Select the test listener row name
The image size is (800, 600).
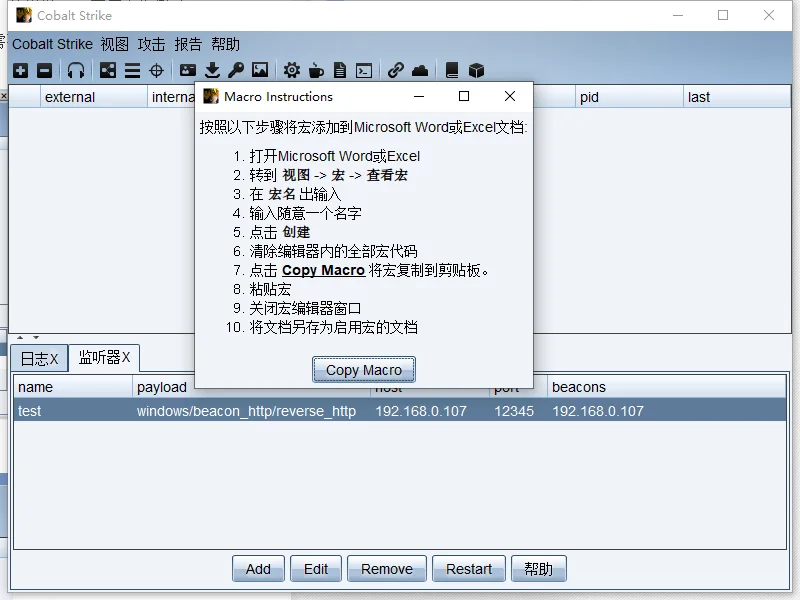(x=30, y=411)
